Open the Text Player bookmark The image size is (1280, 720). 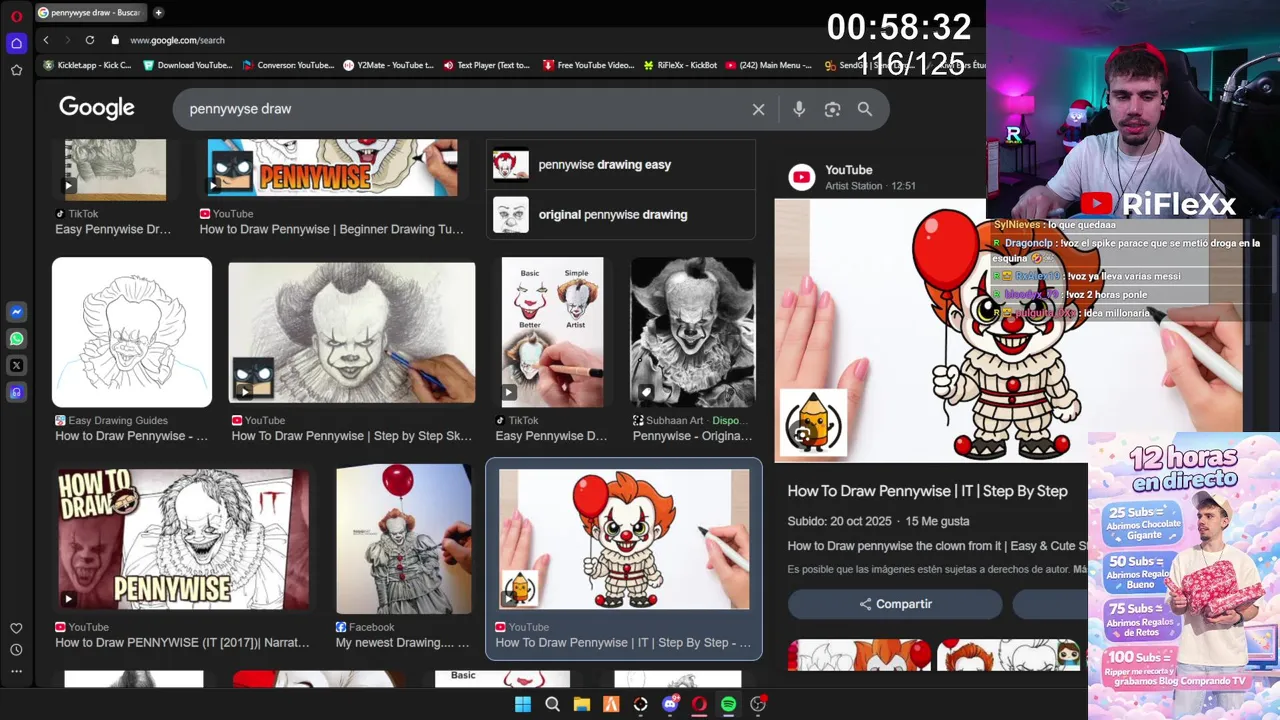tap(487, 65)
